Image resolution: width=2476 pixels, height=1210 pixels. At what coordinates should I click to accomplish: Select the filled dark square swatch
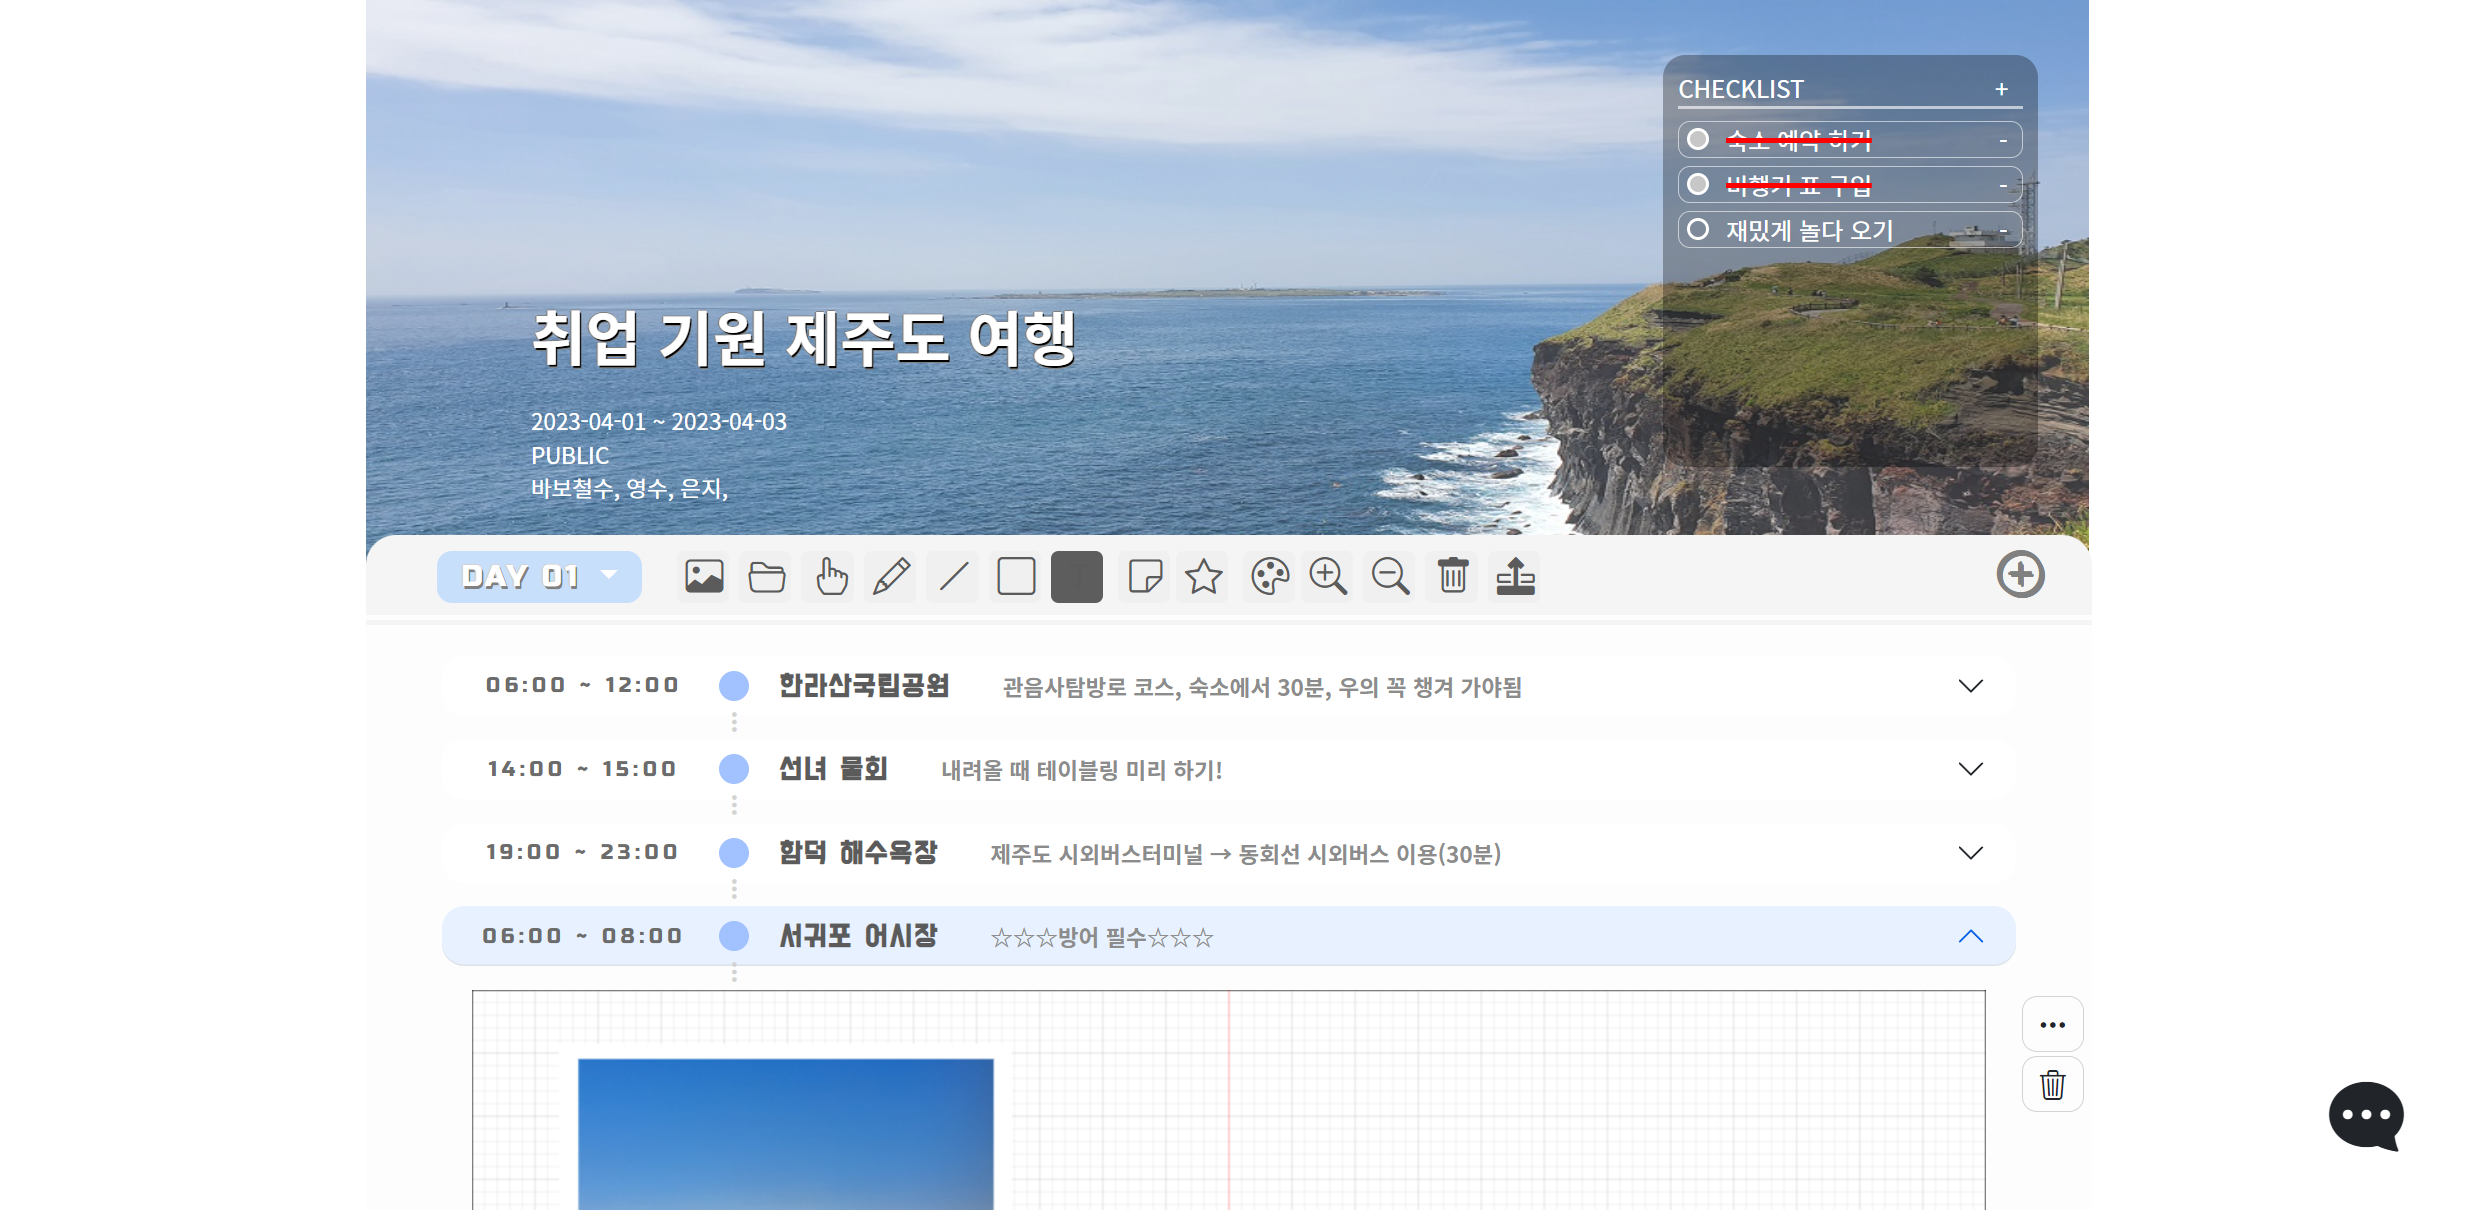1077,577
